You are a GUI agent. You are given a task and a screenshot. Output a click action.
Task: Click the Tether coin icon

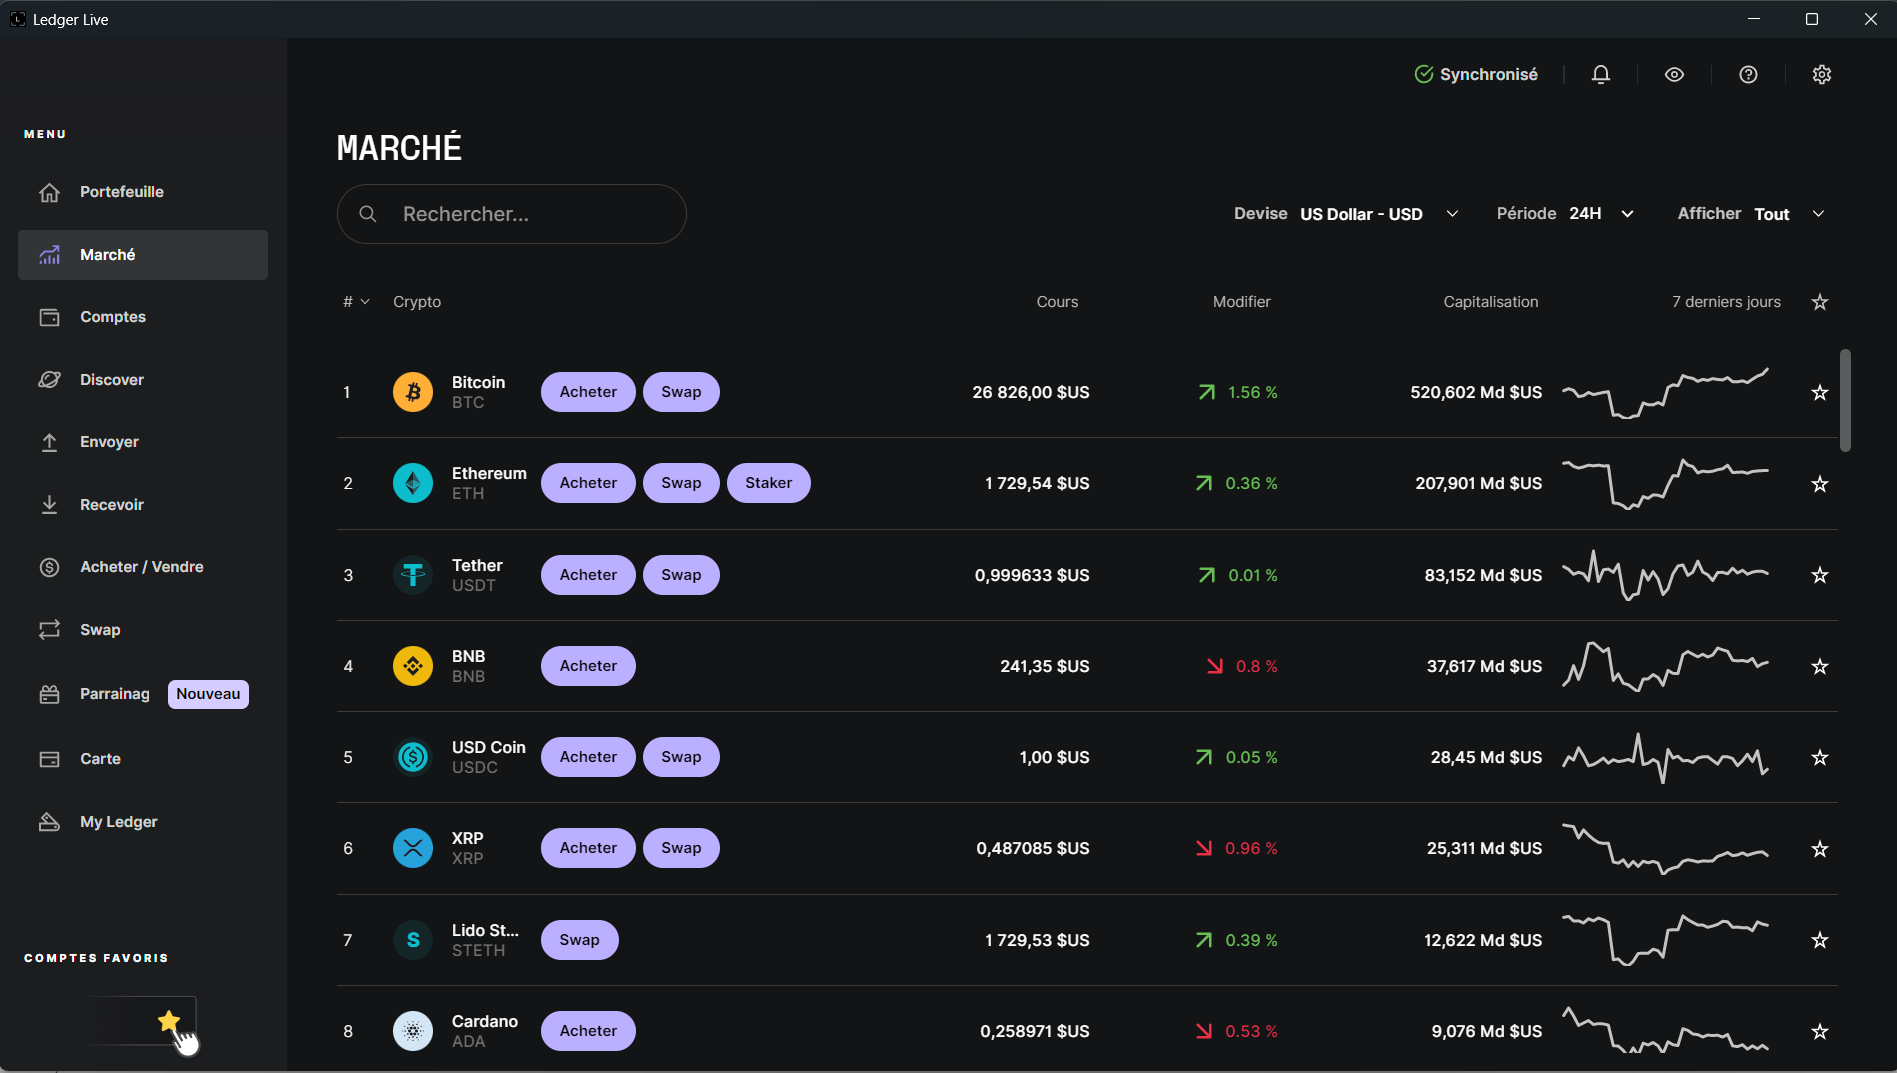pos(413,575)
